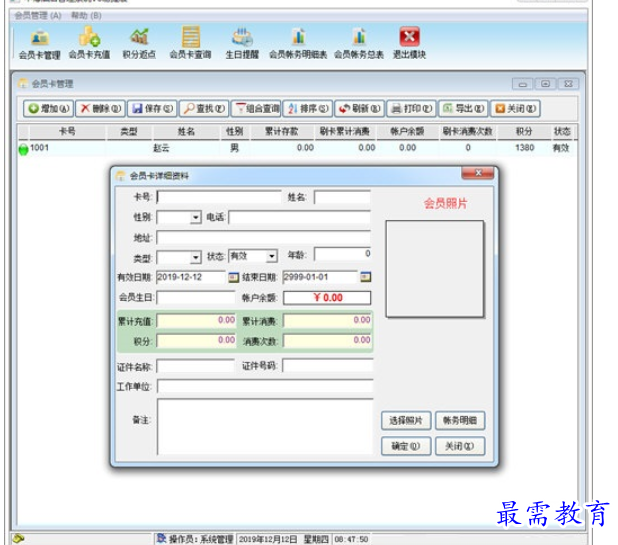
Task: Open the 会员管理 menu
Action: [x=37, y=16]
